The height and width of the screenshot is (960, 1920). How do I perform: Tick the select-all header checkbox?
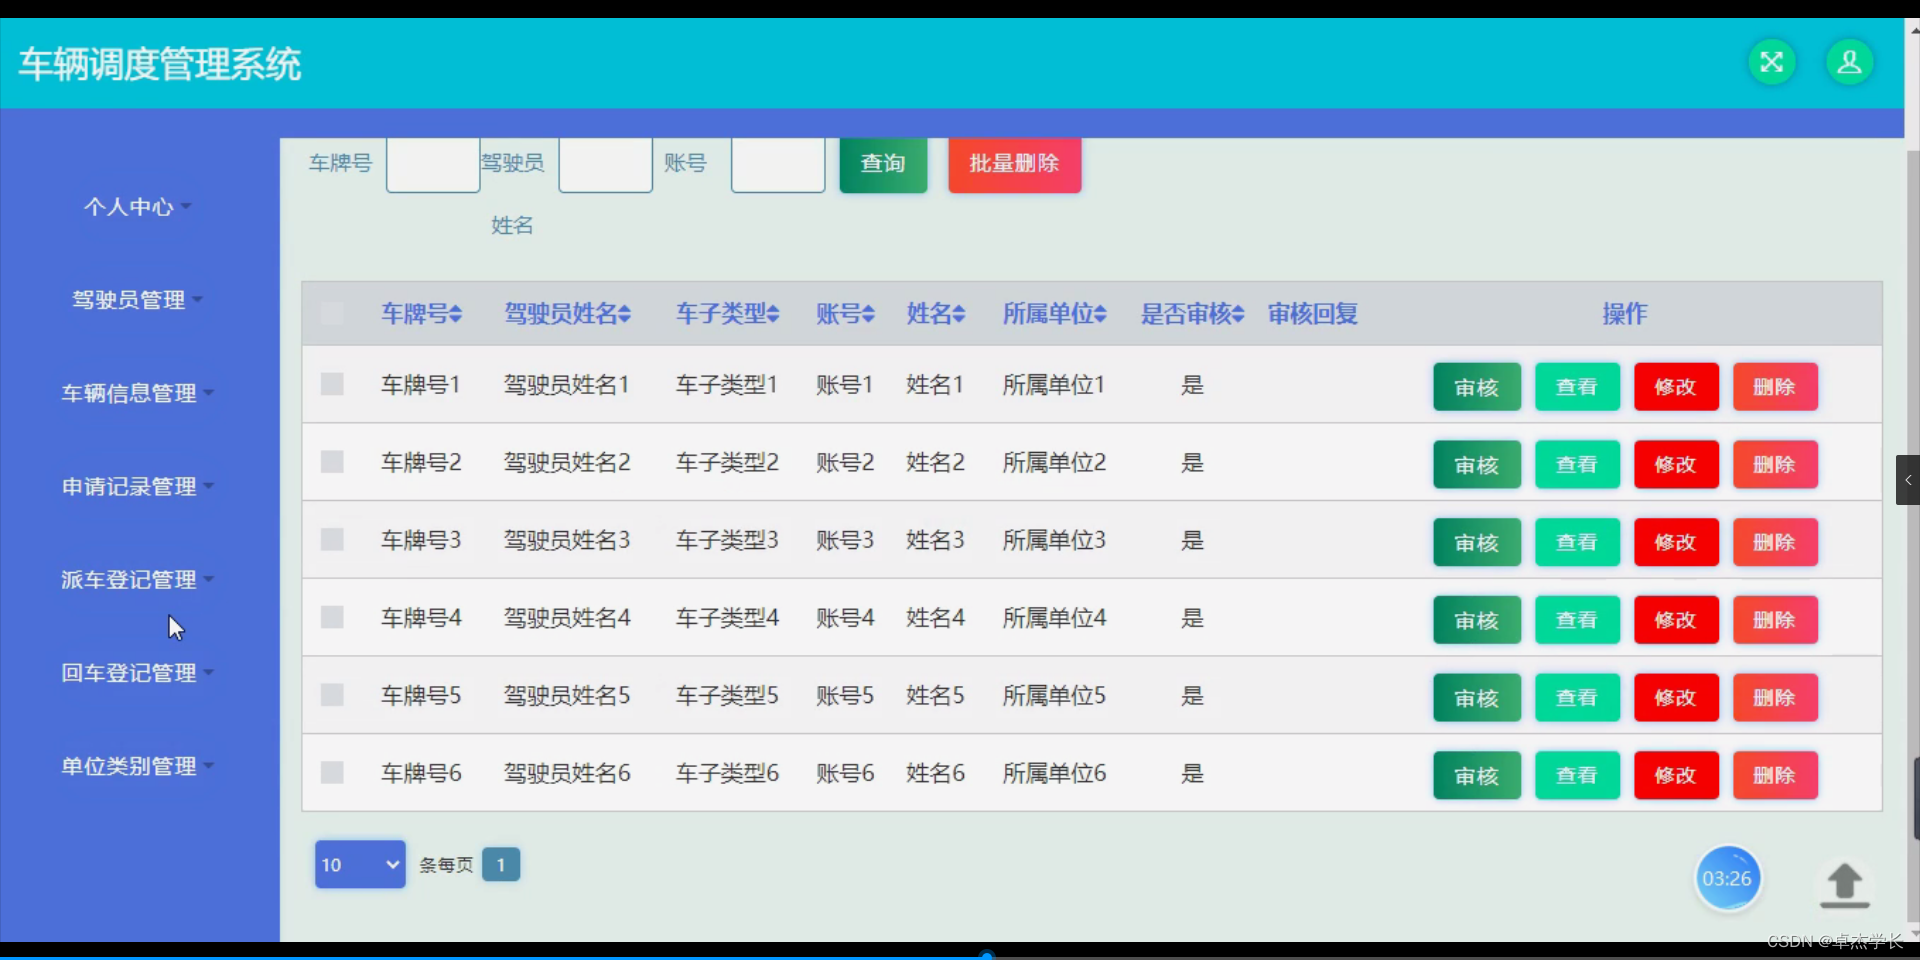tap(332, 313)
